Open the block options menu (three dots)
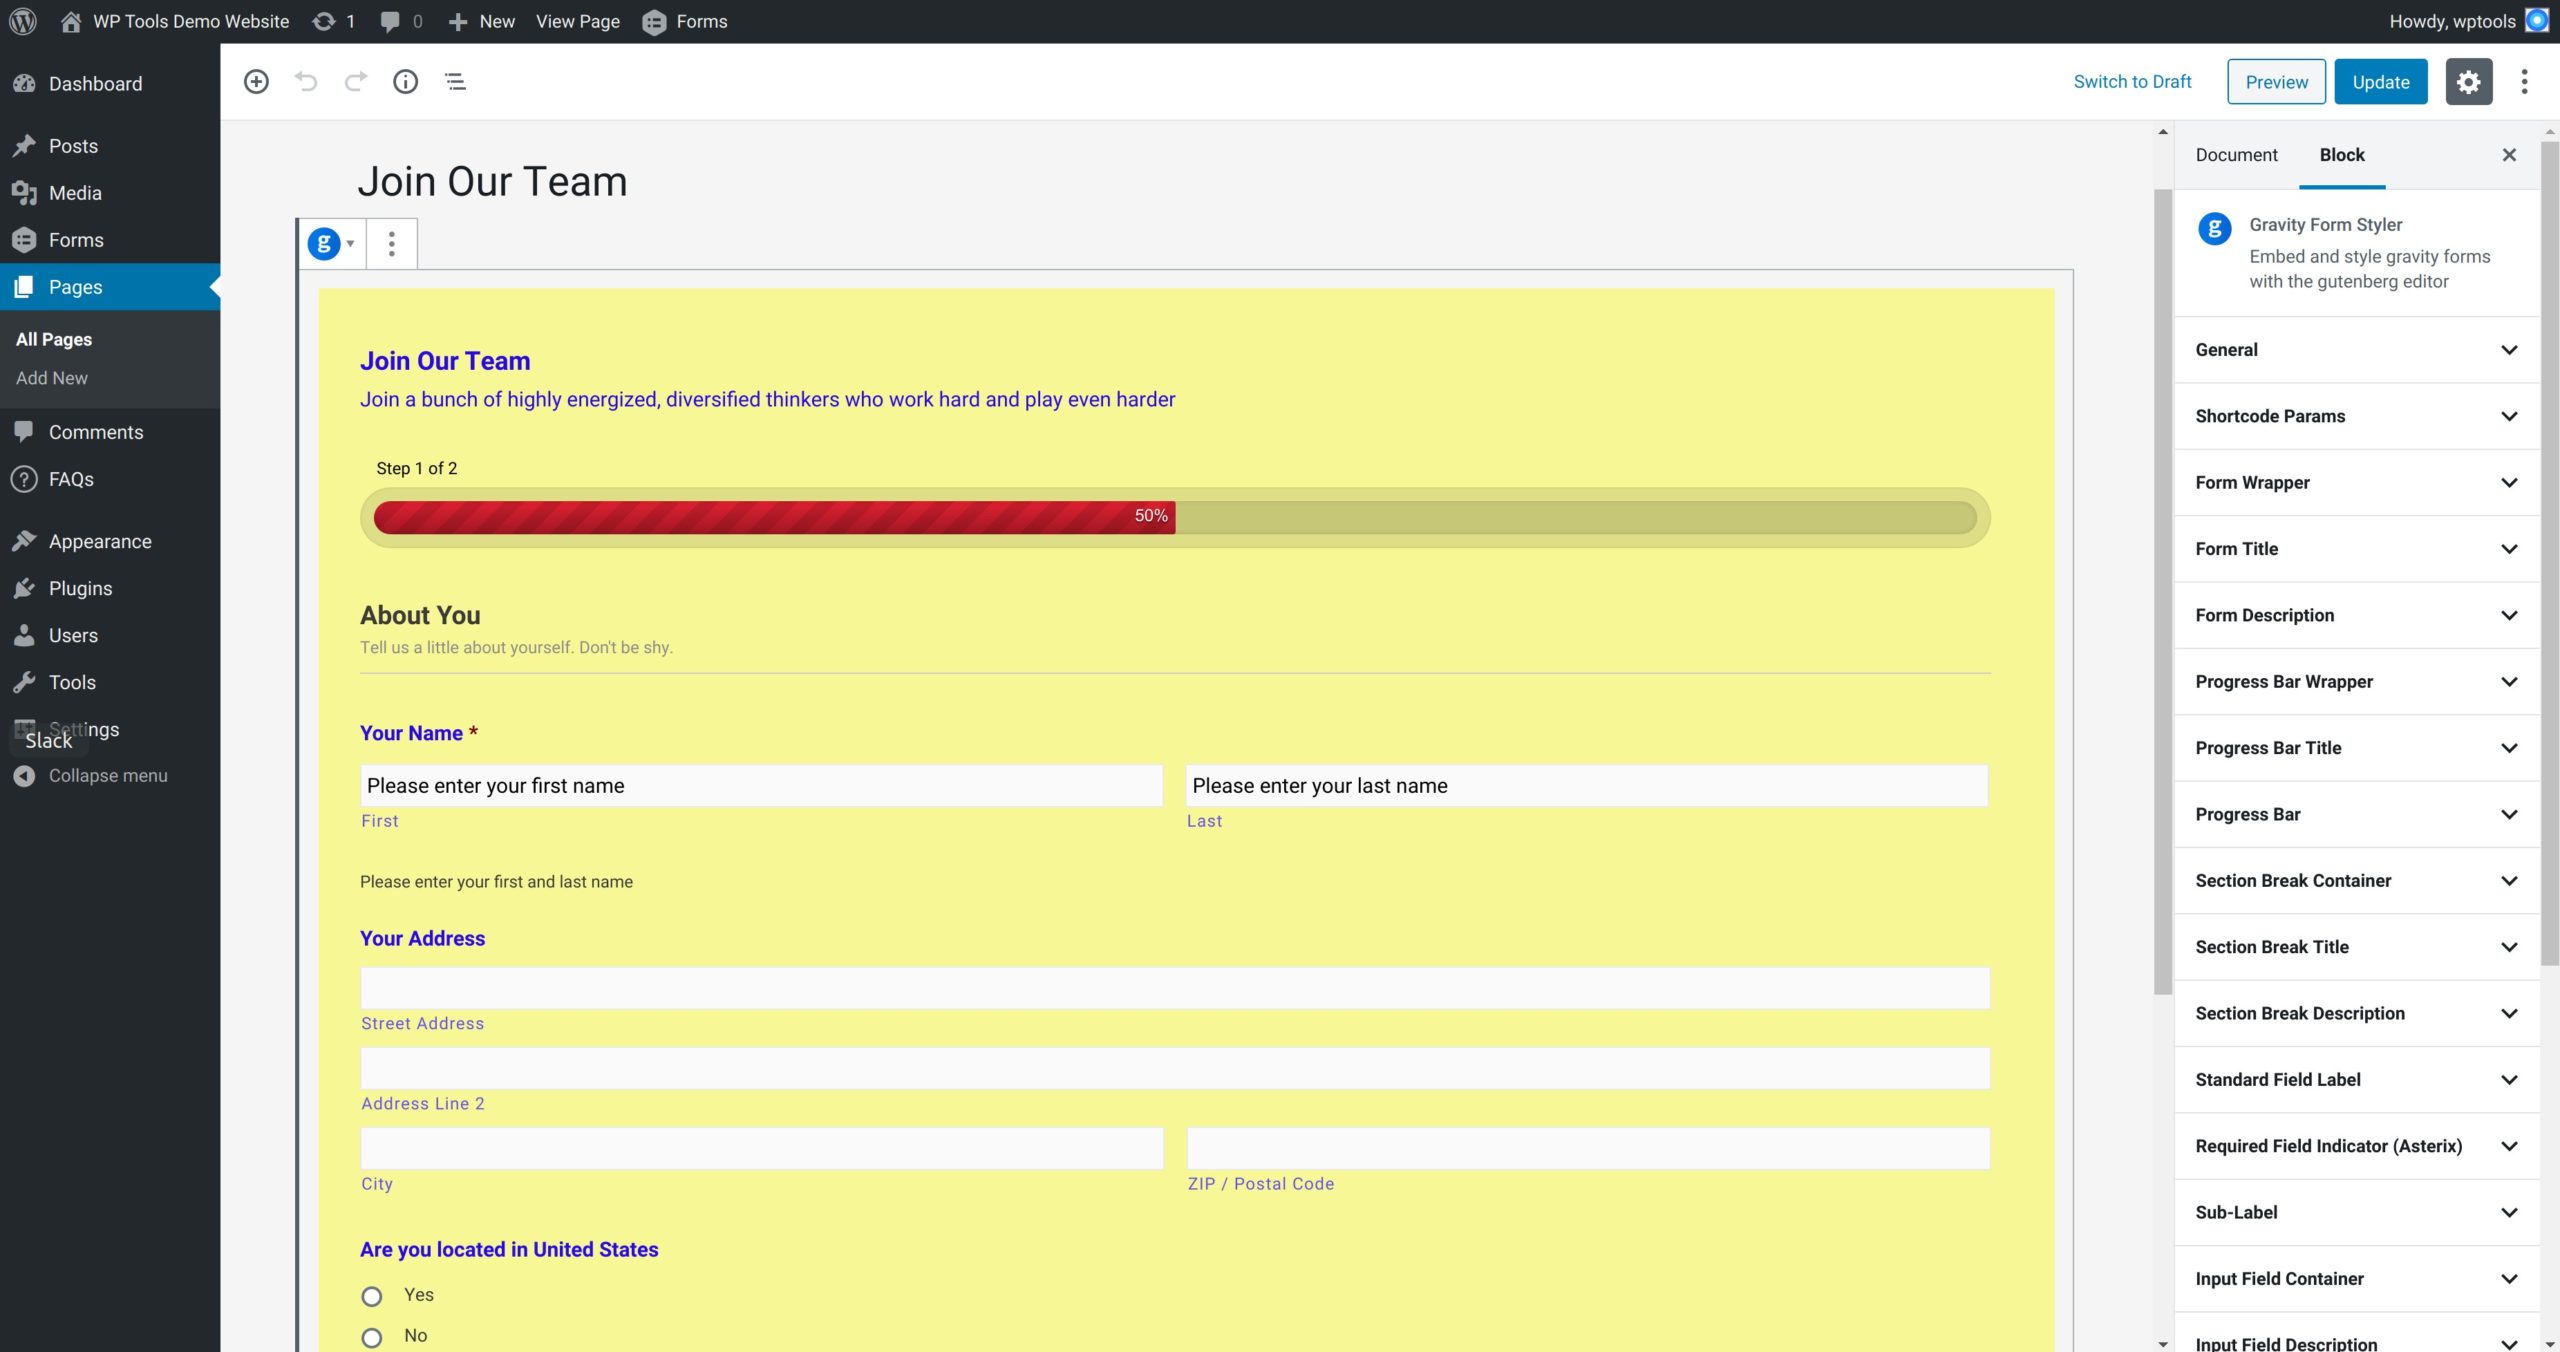 [x=391, y=242]
